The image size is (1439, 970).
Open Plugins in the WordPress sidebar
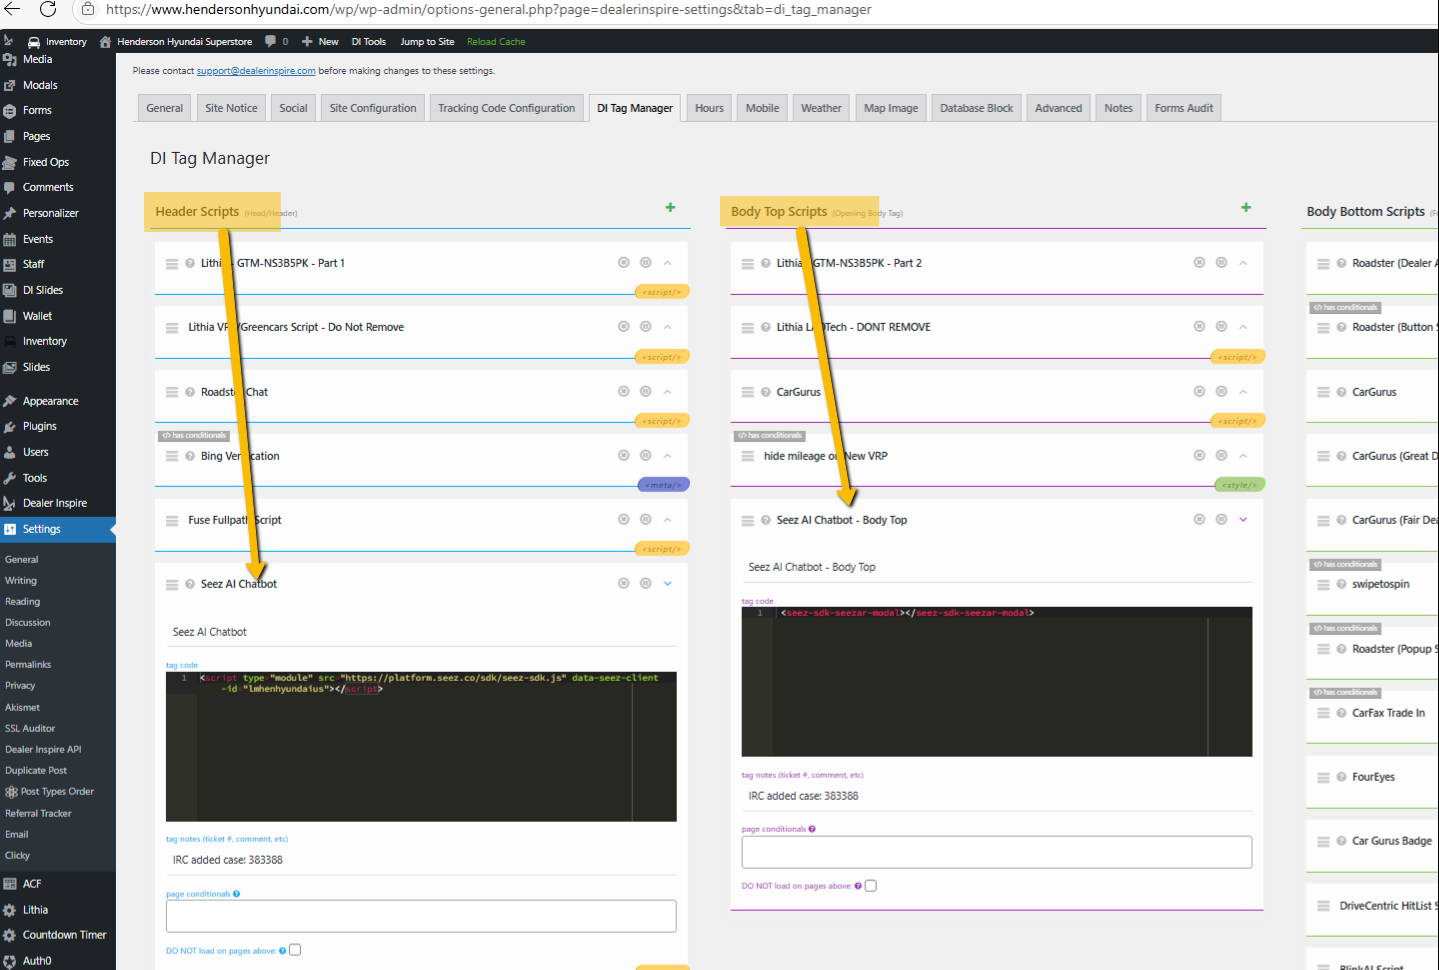[x=40, y=426]
